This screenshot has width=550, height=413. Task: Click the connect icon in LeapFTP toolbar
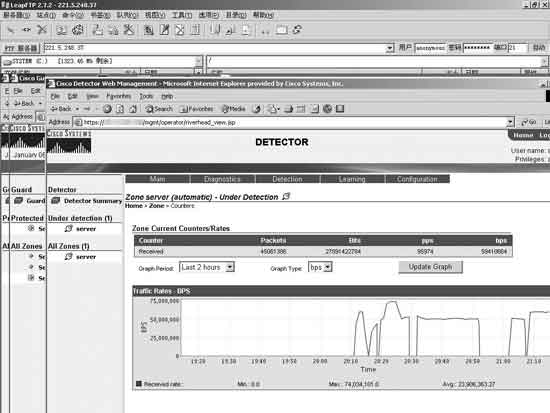[x=11, y=30]
